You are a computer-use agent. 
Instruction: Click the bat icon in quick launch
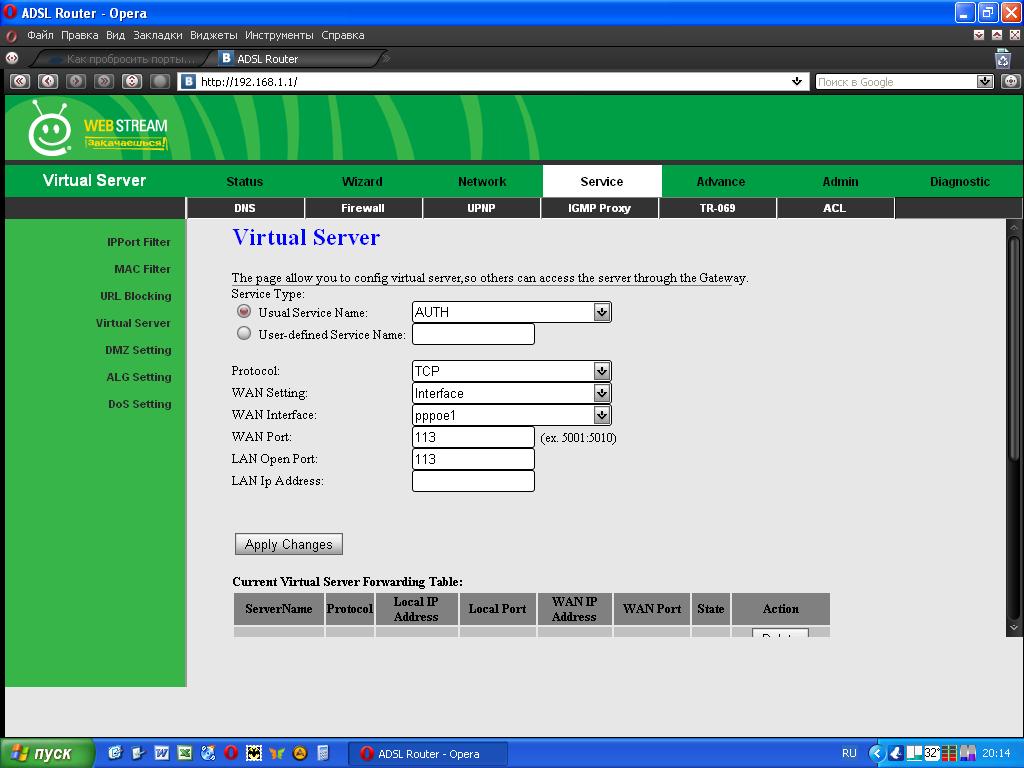(x=253, y=753)
